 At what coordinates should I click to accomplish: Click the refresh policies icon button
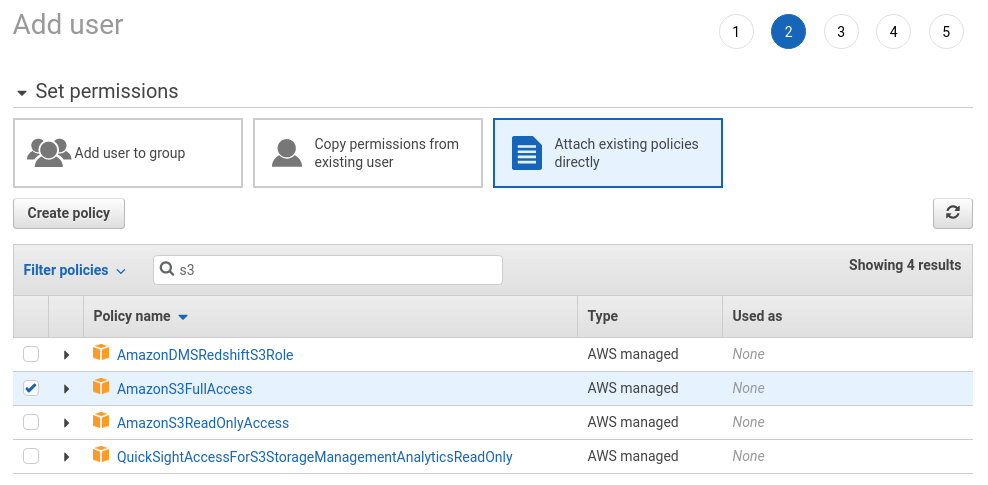click(x=952, y=213)
